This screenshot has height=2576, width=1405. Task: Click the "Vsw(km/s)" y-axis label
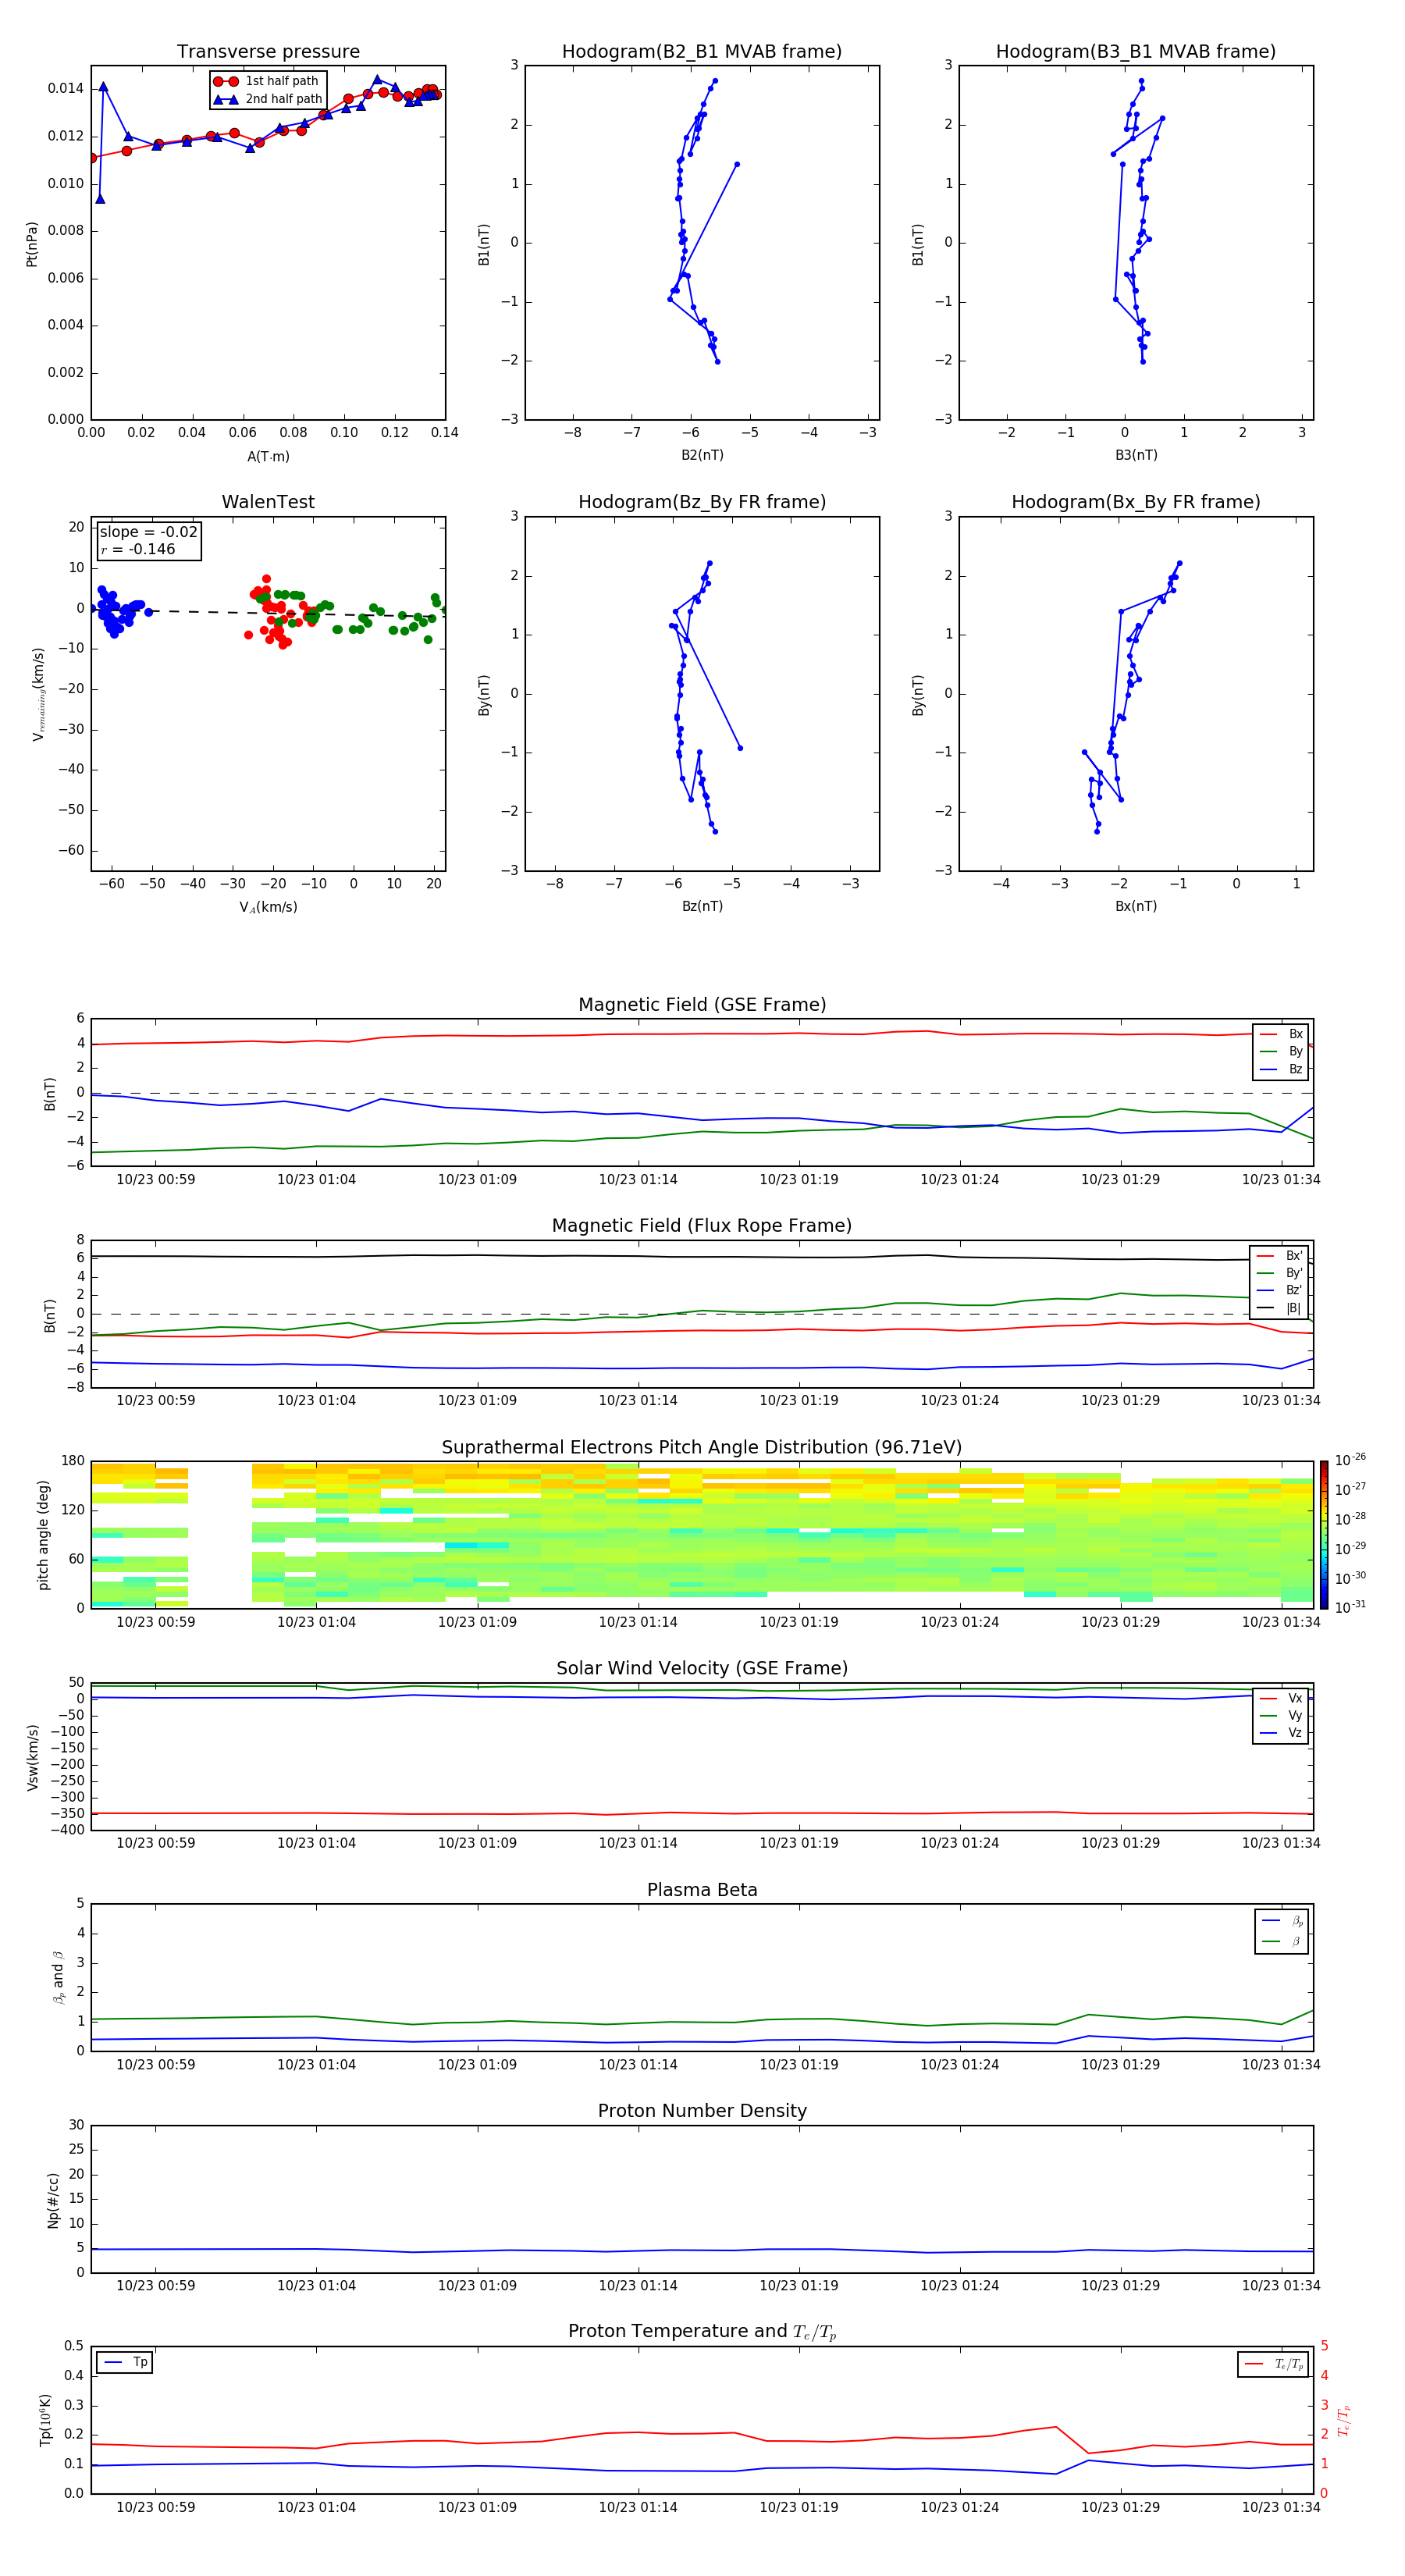pos(32,1756)
